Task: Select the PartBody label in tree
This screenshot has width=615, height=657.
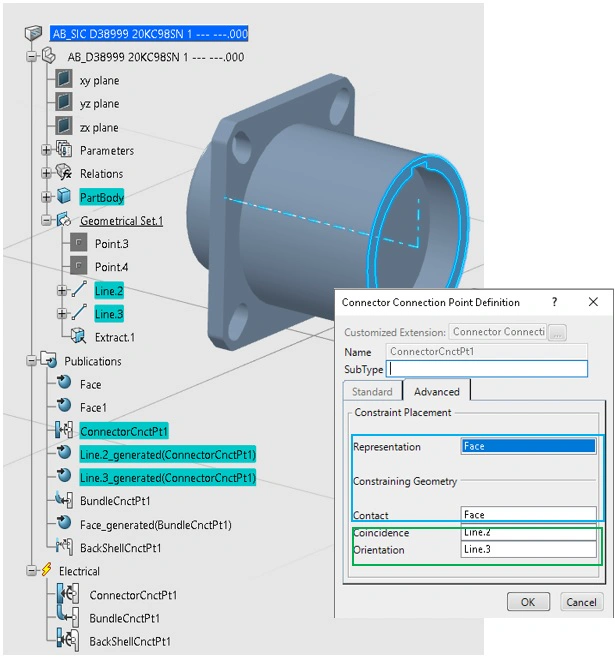Action: [x=102, y=197]
